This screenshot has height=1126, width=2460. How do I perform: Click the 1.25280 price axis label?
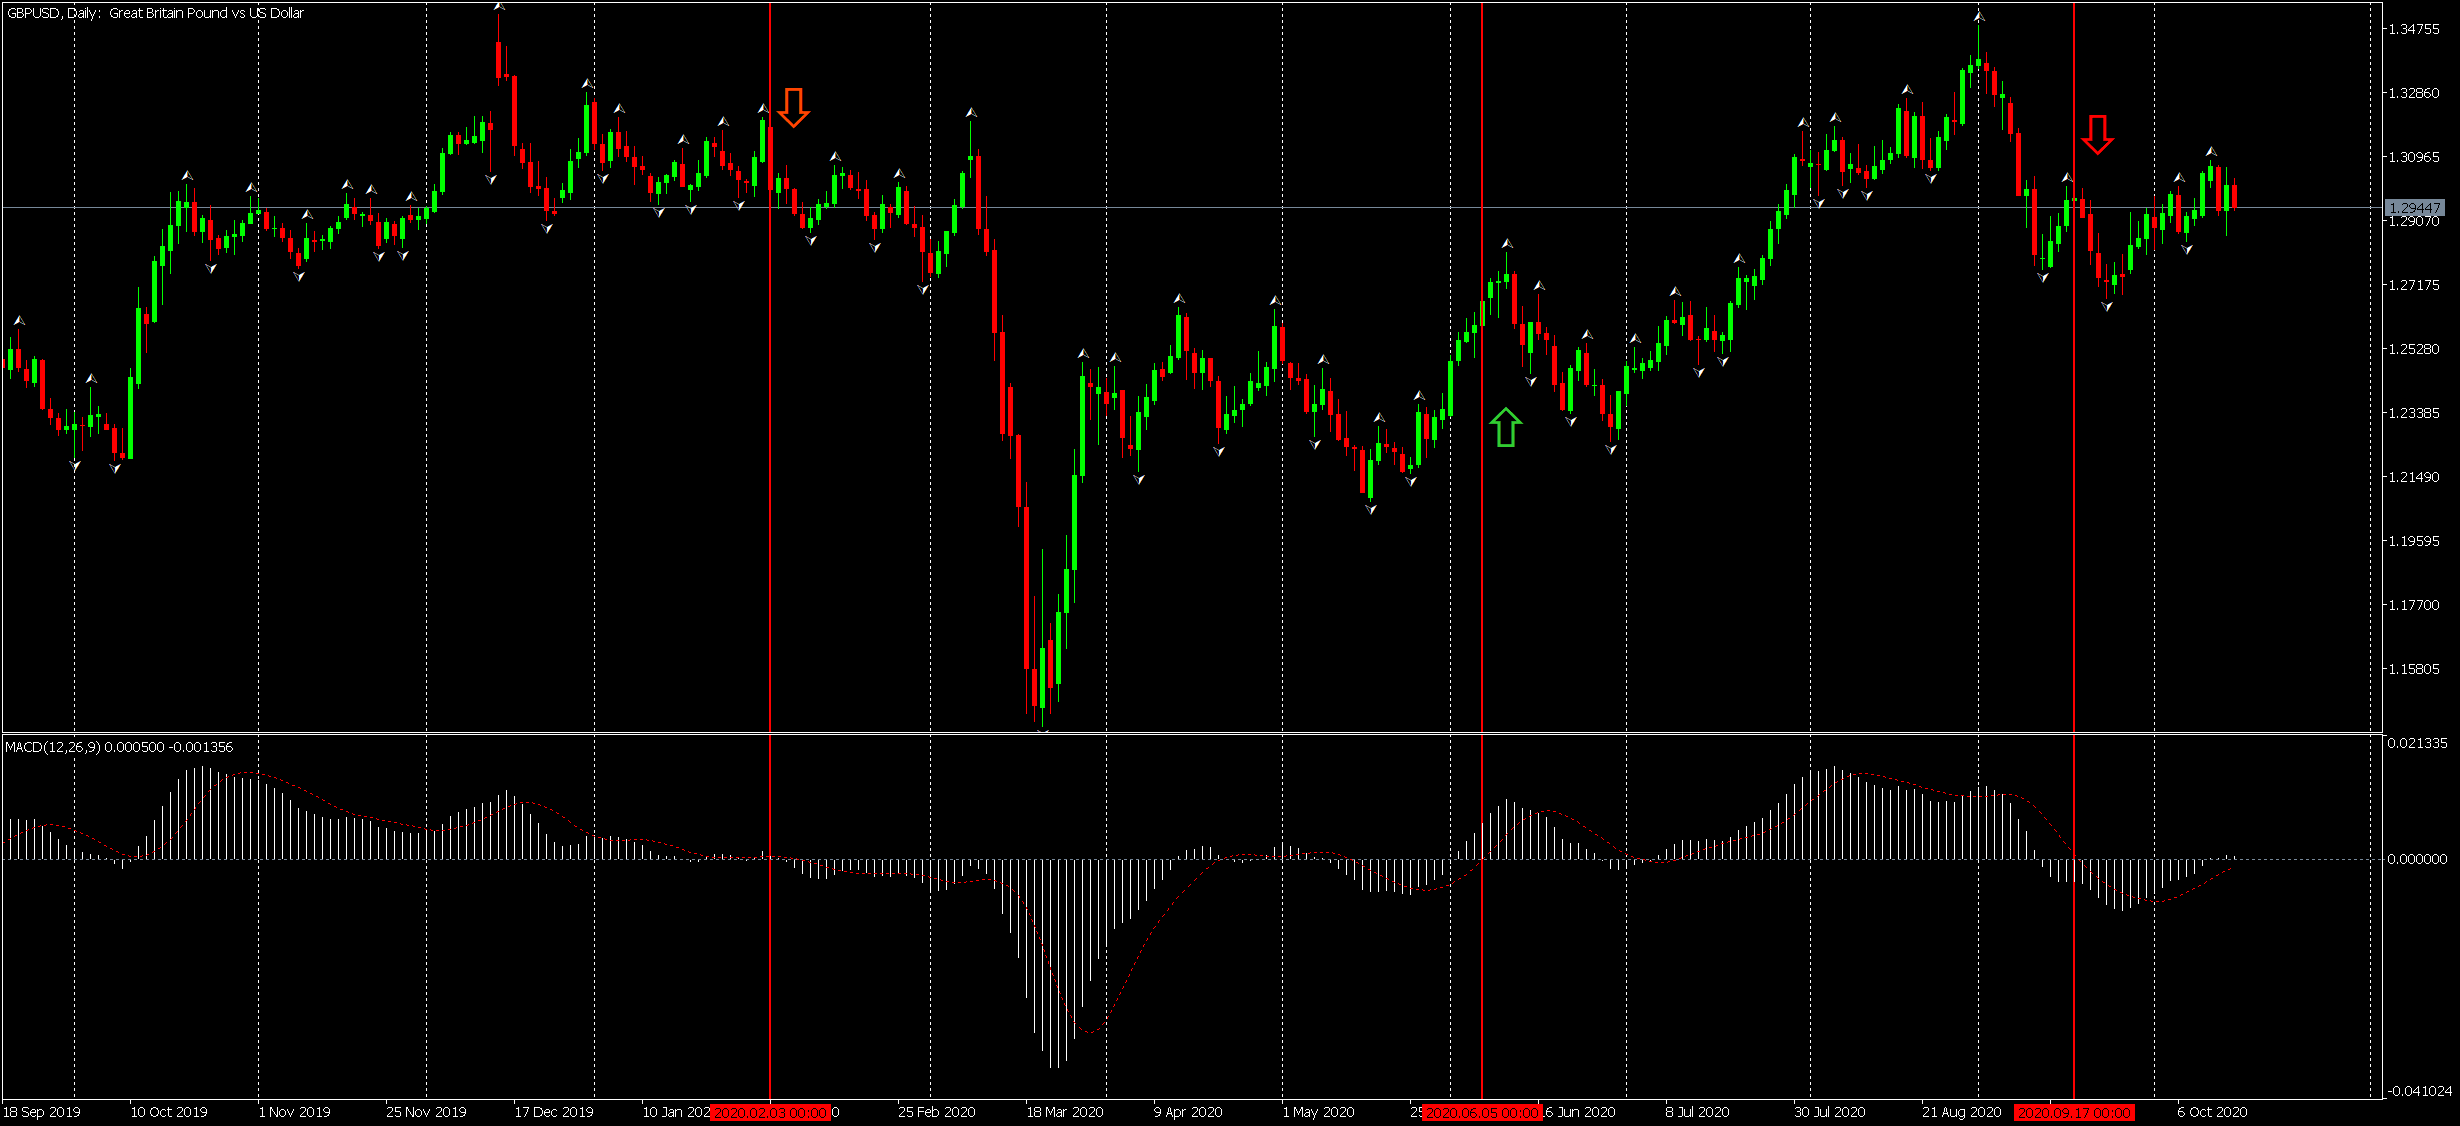point(2414,349)
